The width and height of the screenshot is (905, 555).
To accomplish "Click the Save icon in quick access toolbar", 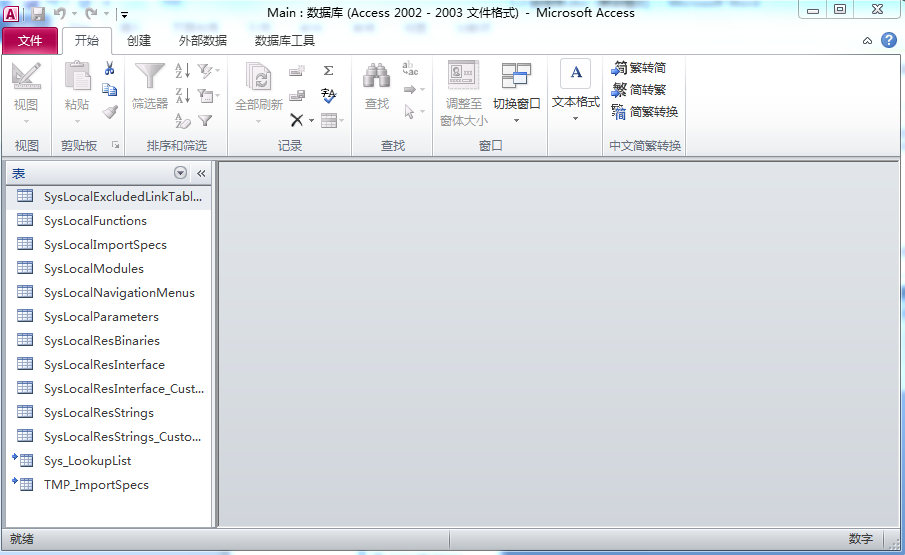I will [38, 13].
